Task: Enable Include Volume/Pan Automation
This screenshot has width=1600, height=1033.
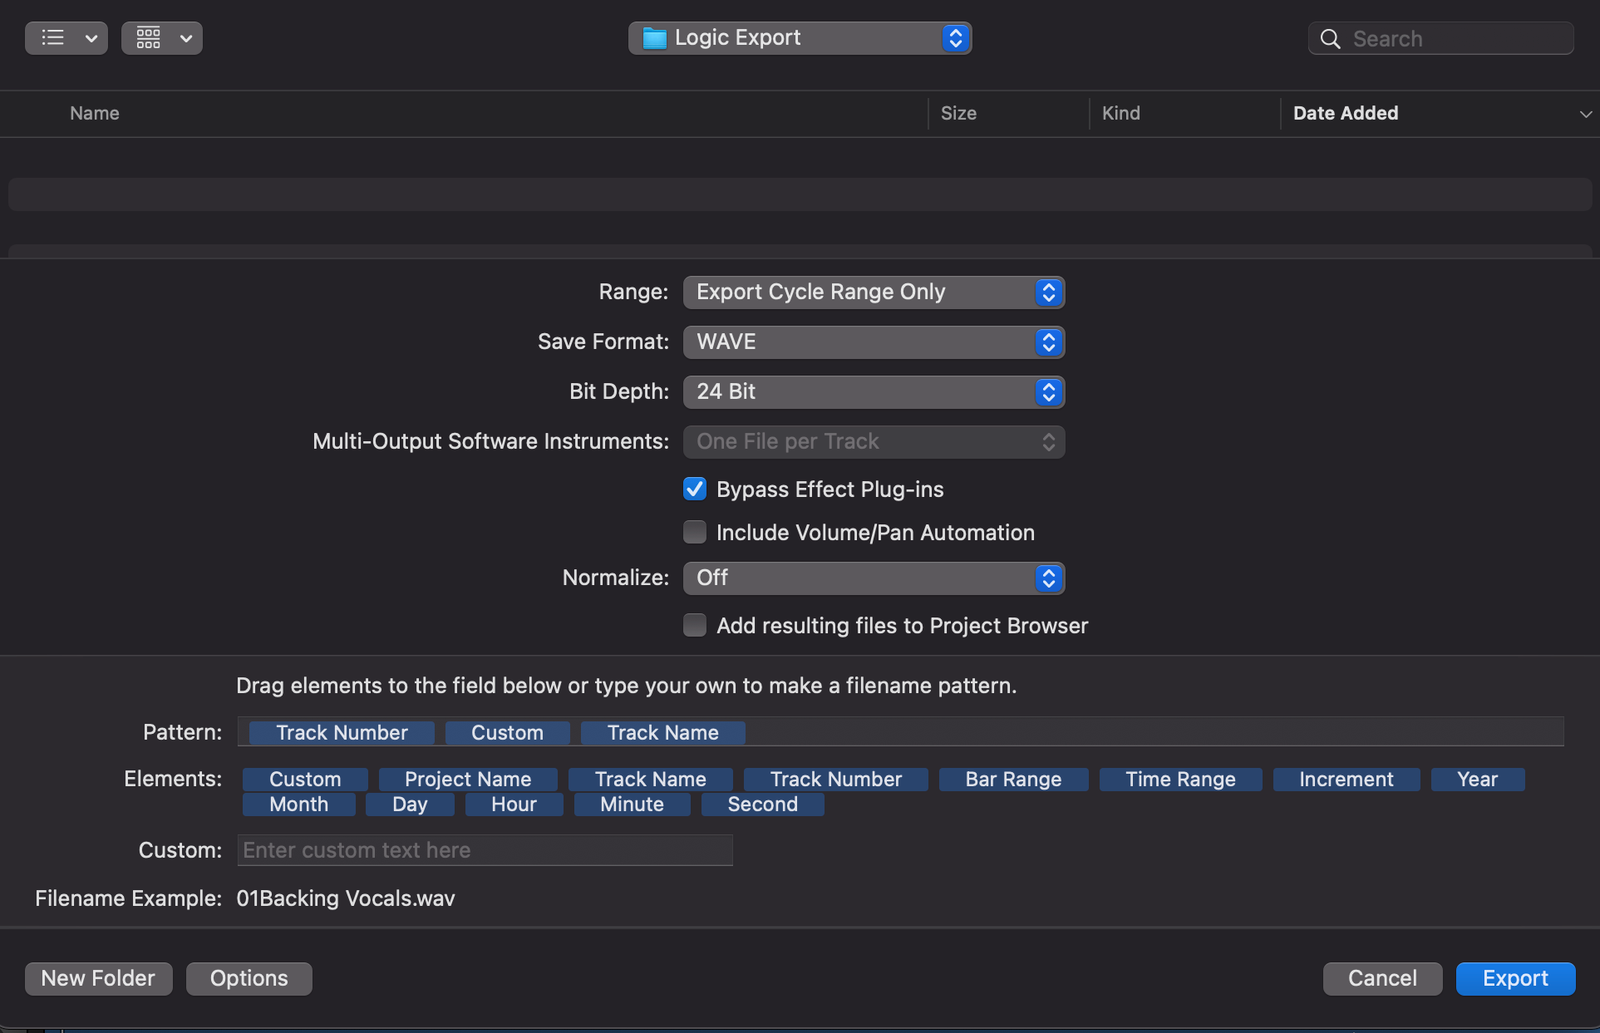Action: [695, 532]
